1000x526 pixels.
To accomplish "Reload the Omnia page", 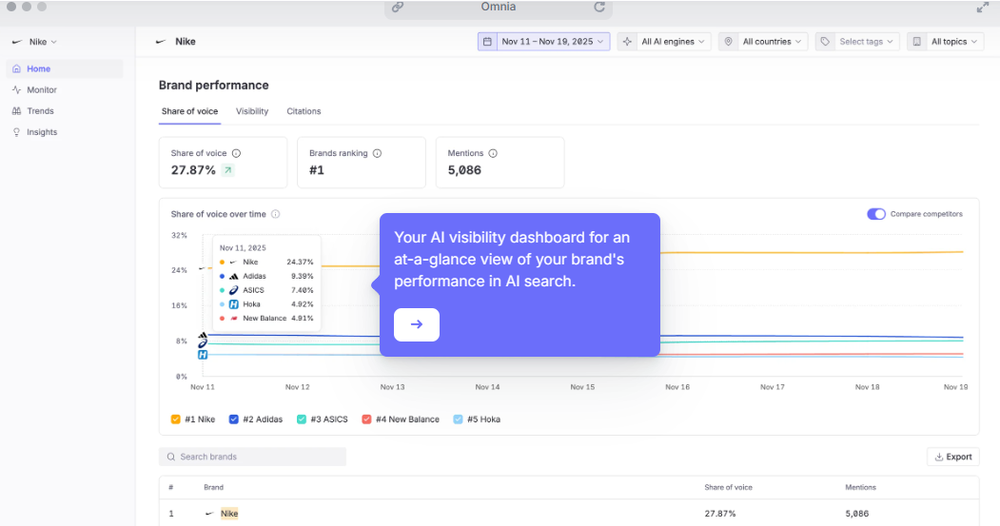I will coord(599,7).
